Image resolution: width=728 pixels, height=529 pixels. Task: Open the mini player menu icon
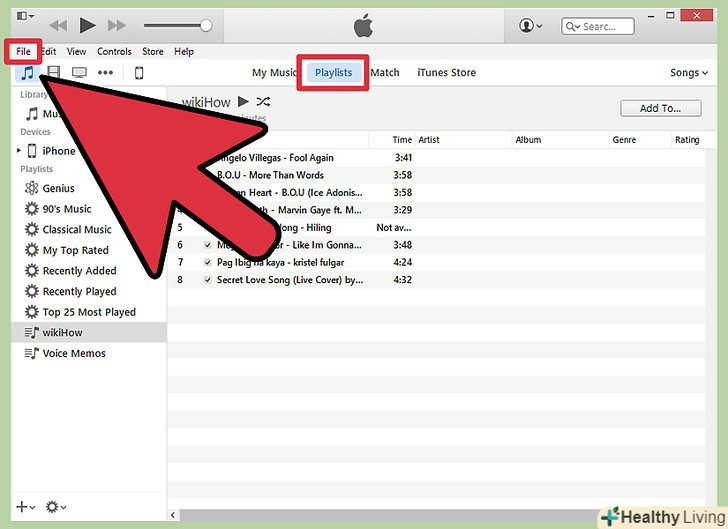(x=25, y=16)
